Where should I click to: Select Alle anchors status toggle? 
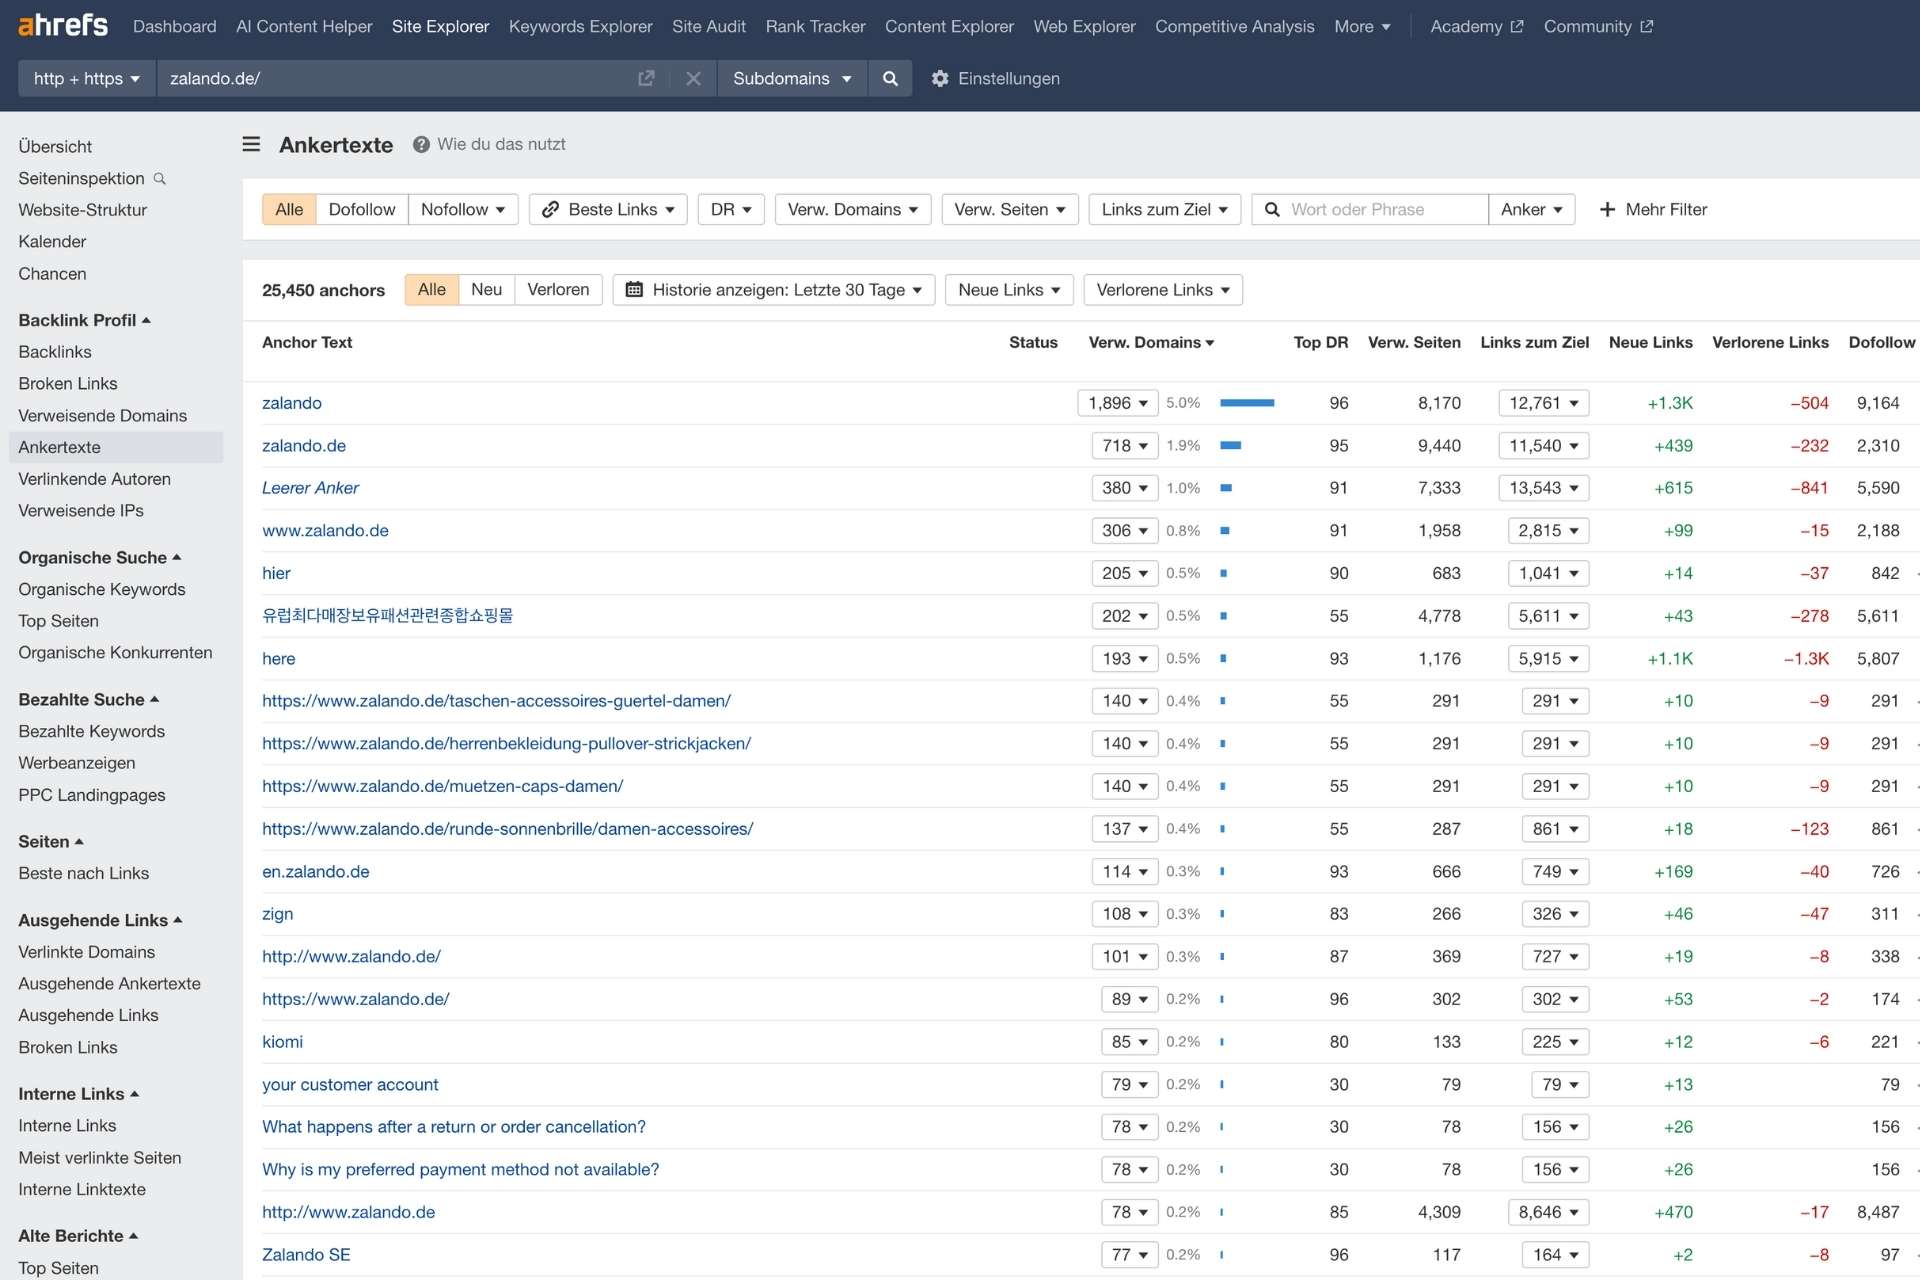coord(432,290)
